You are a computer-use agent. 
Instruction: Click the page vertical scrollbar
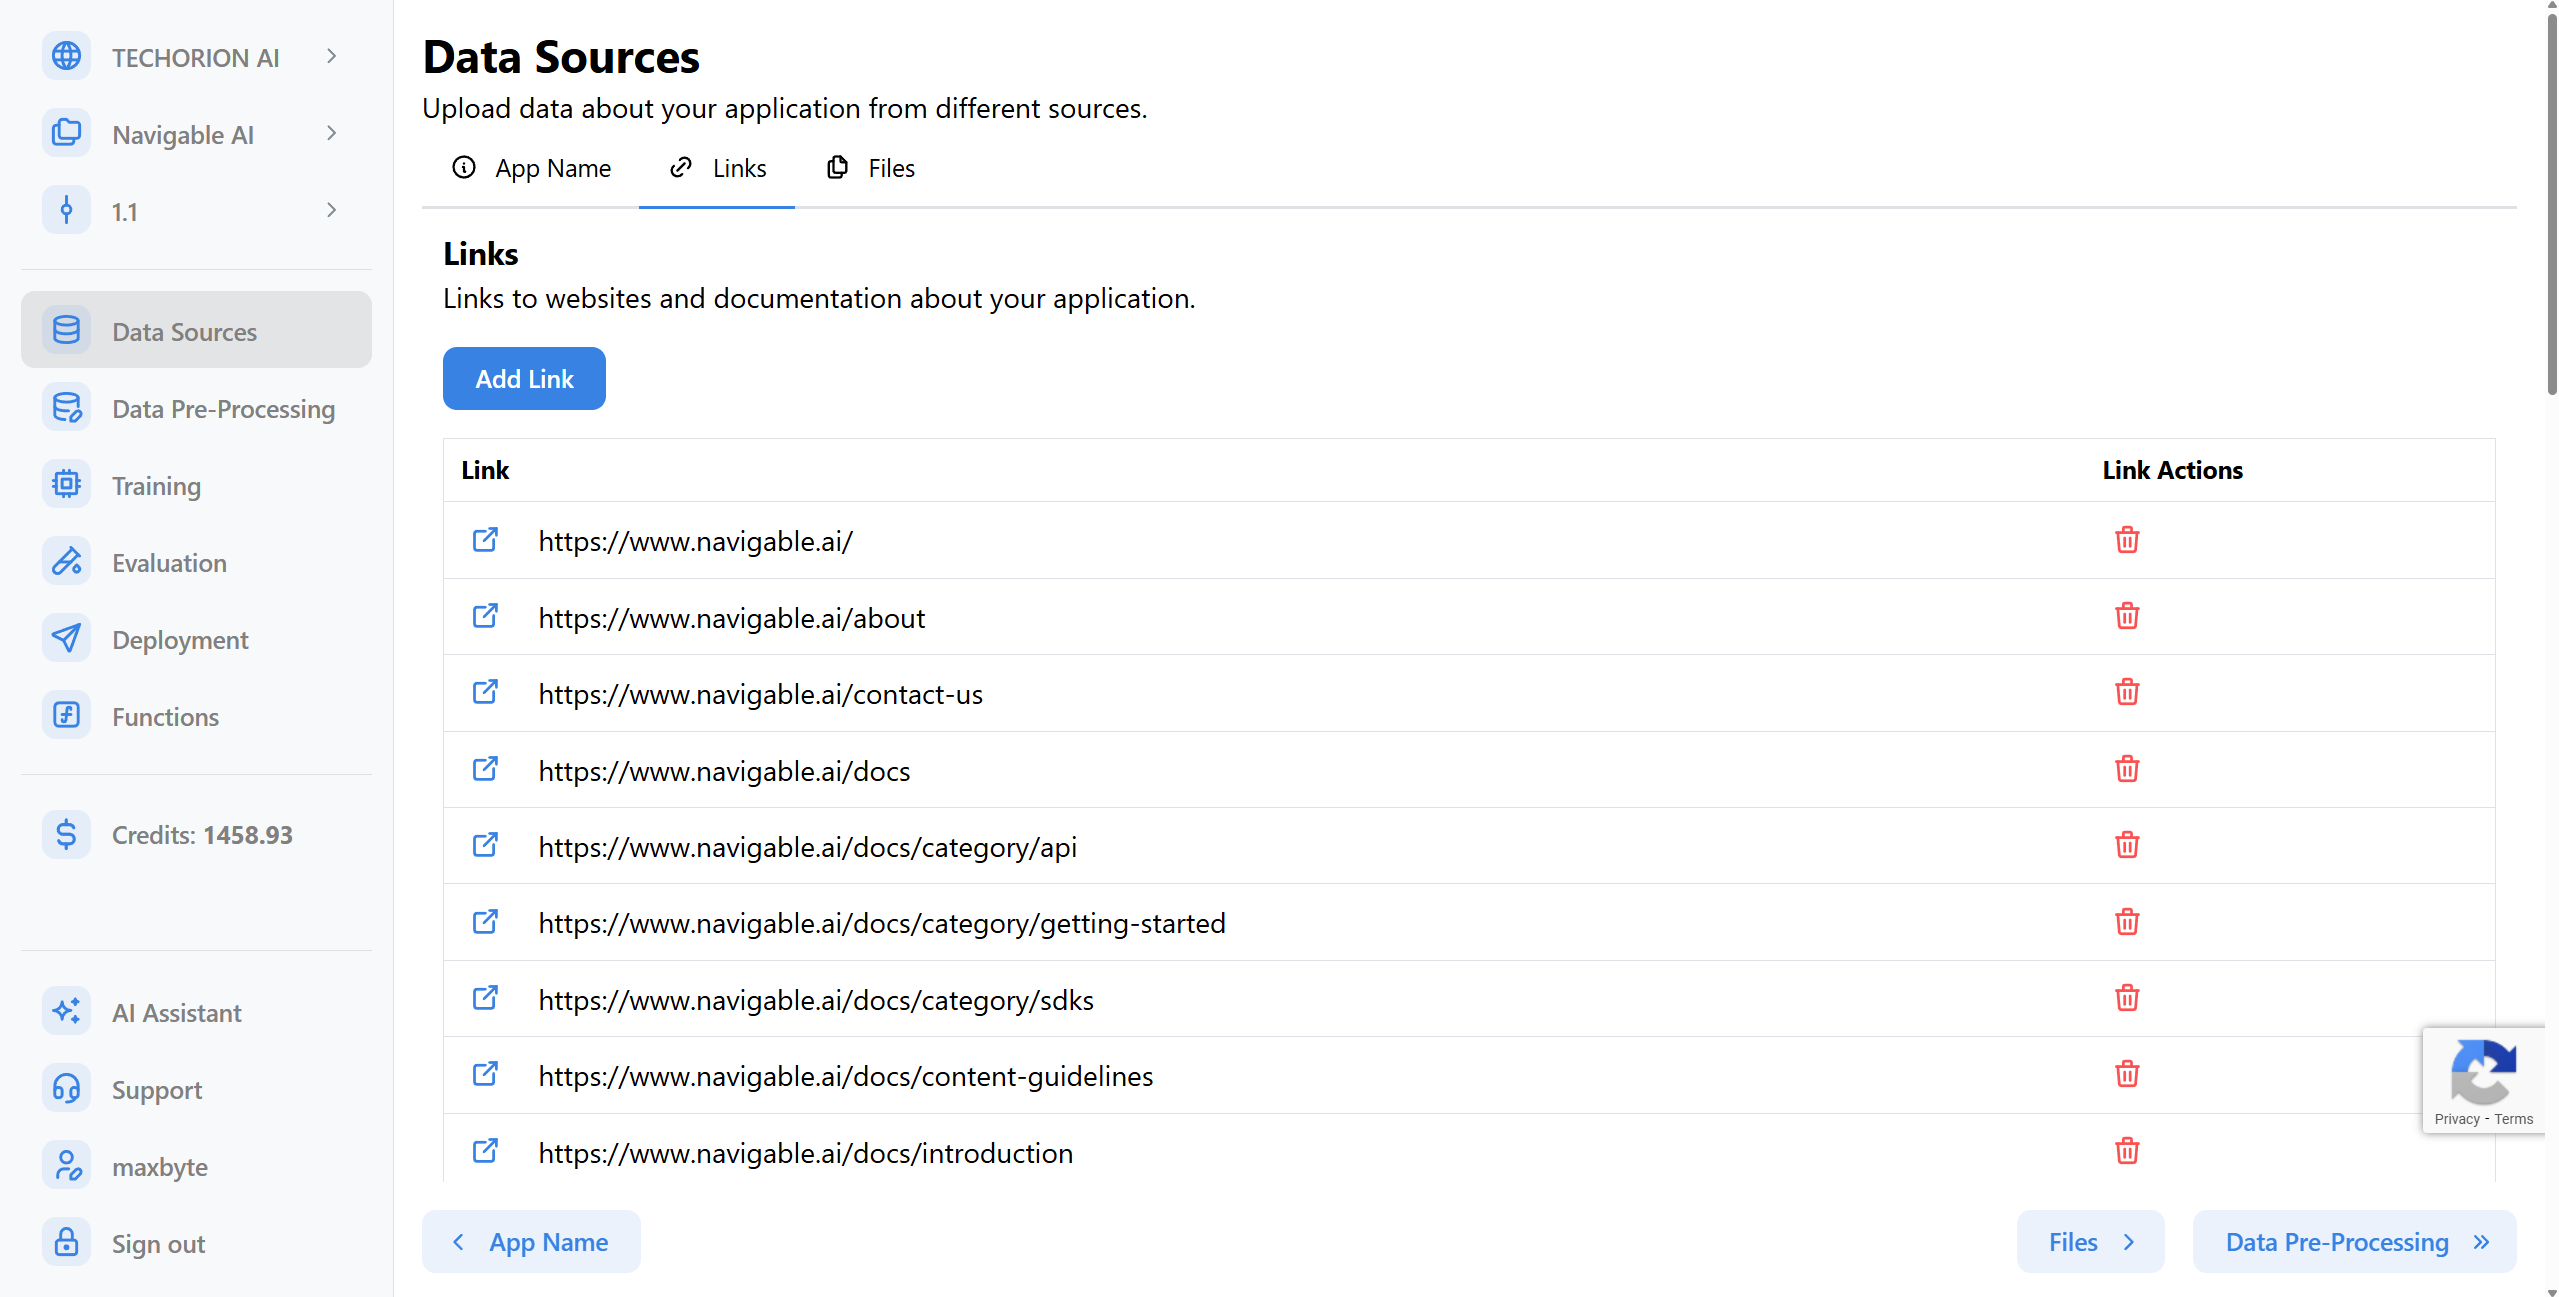(x=2551, y=200)
